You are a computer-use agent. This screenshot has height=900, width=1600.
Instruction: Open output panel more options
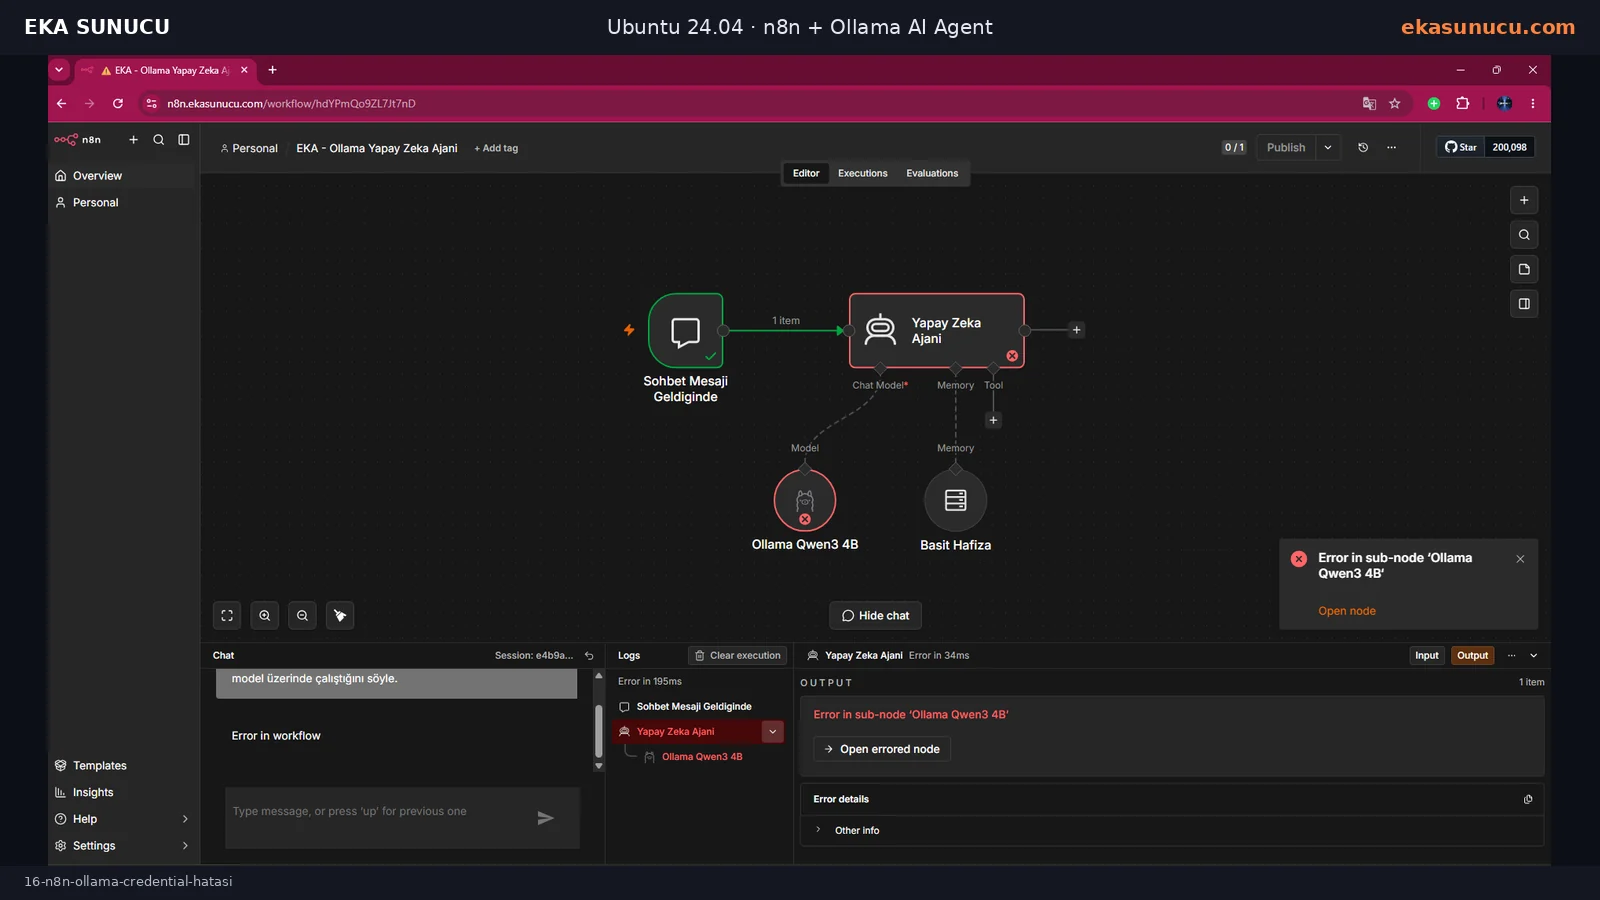[1511, 656]
